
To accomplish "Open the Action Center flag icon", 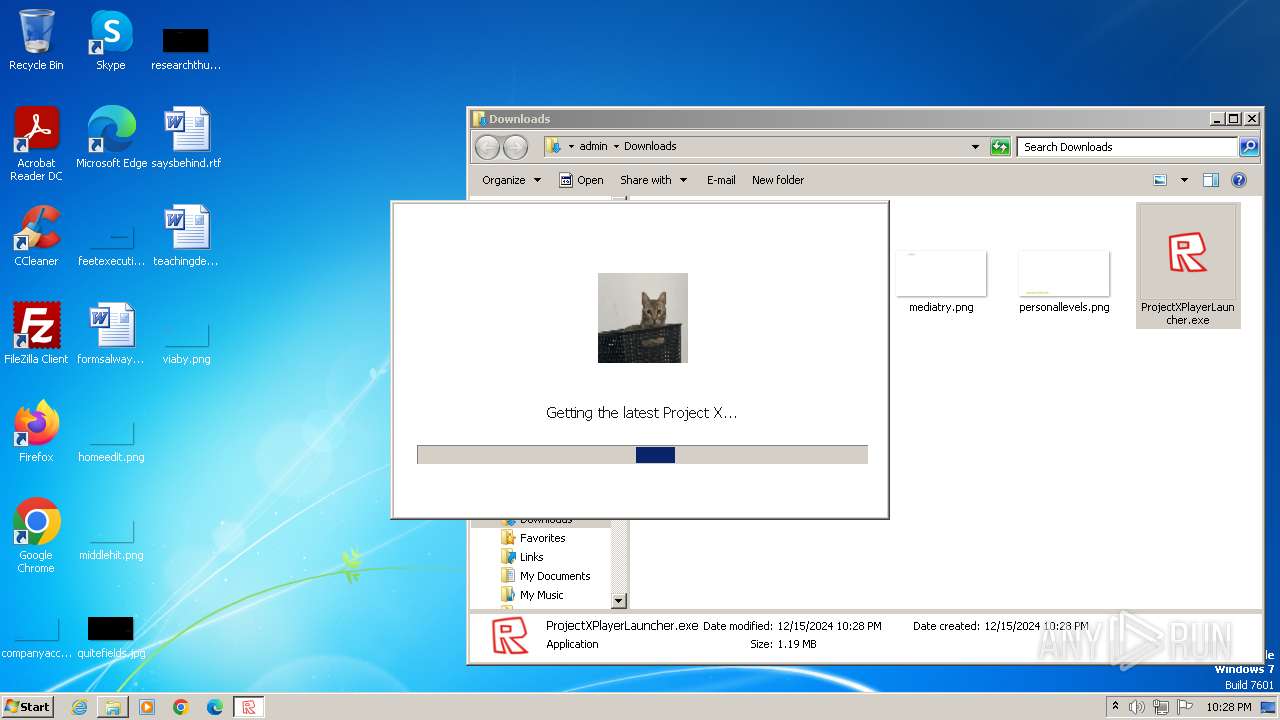I will point(1185,707).
